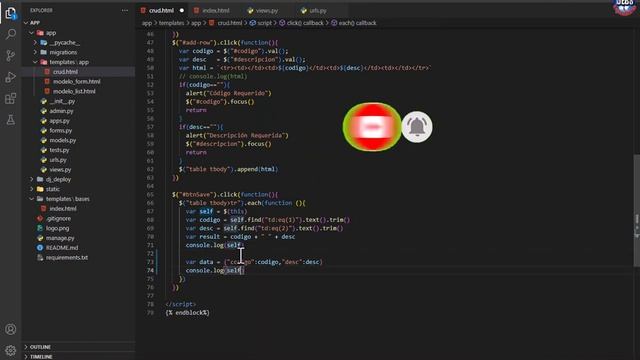
Task: Click alert("Descripción Requerida") line
Action: (x=237, y=136)
